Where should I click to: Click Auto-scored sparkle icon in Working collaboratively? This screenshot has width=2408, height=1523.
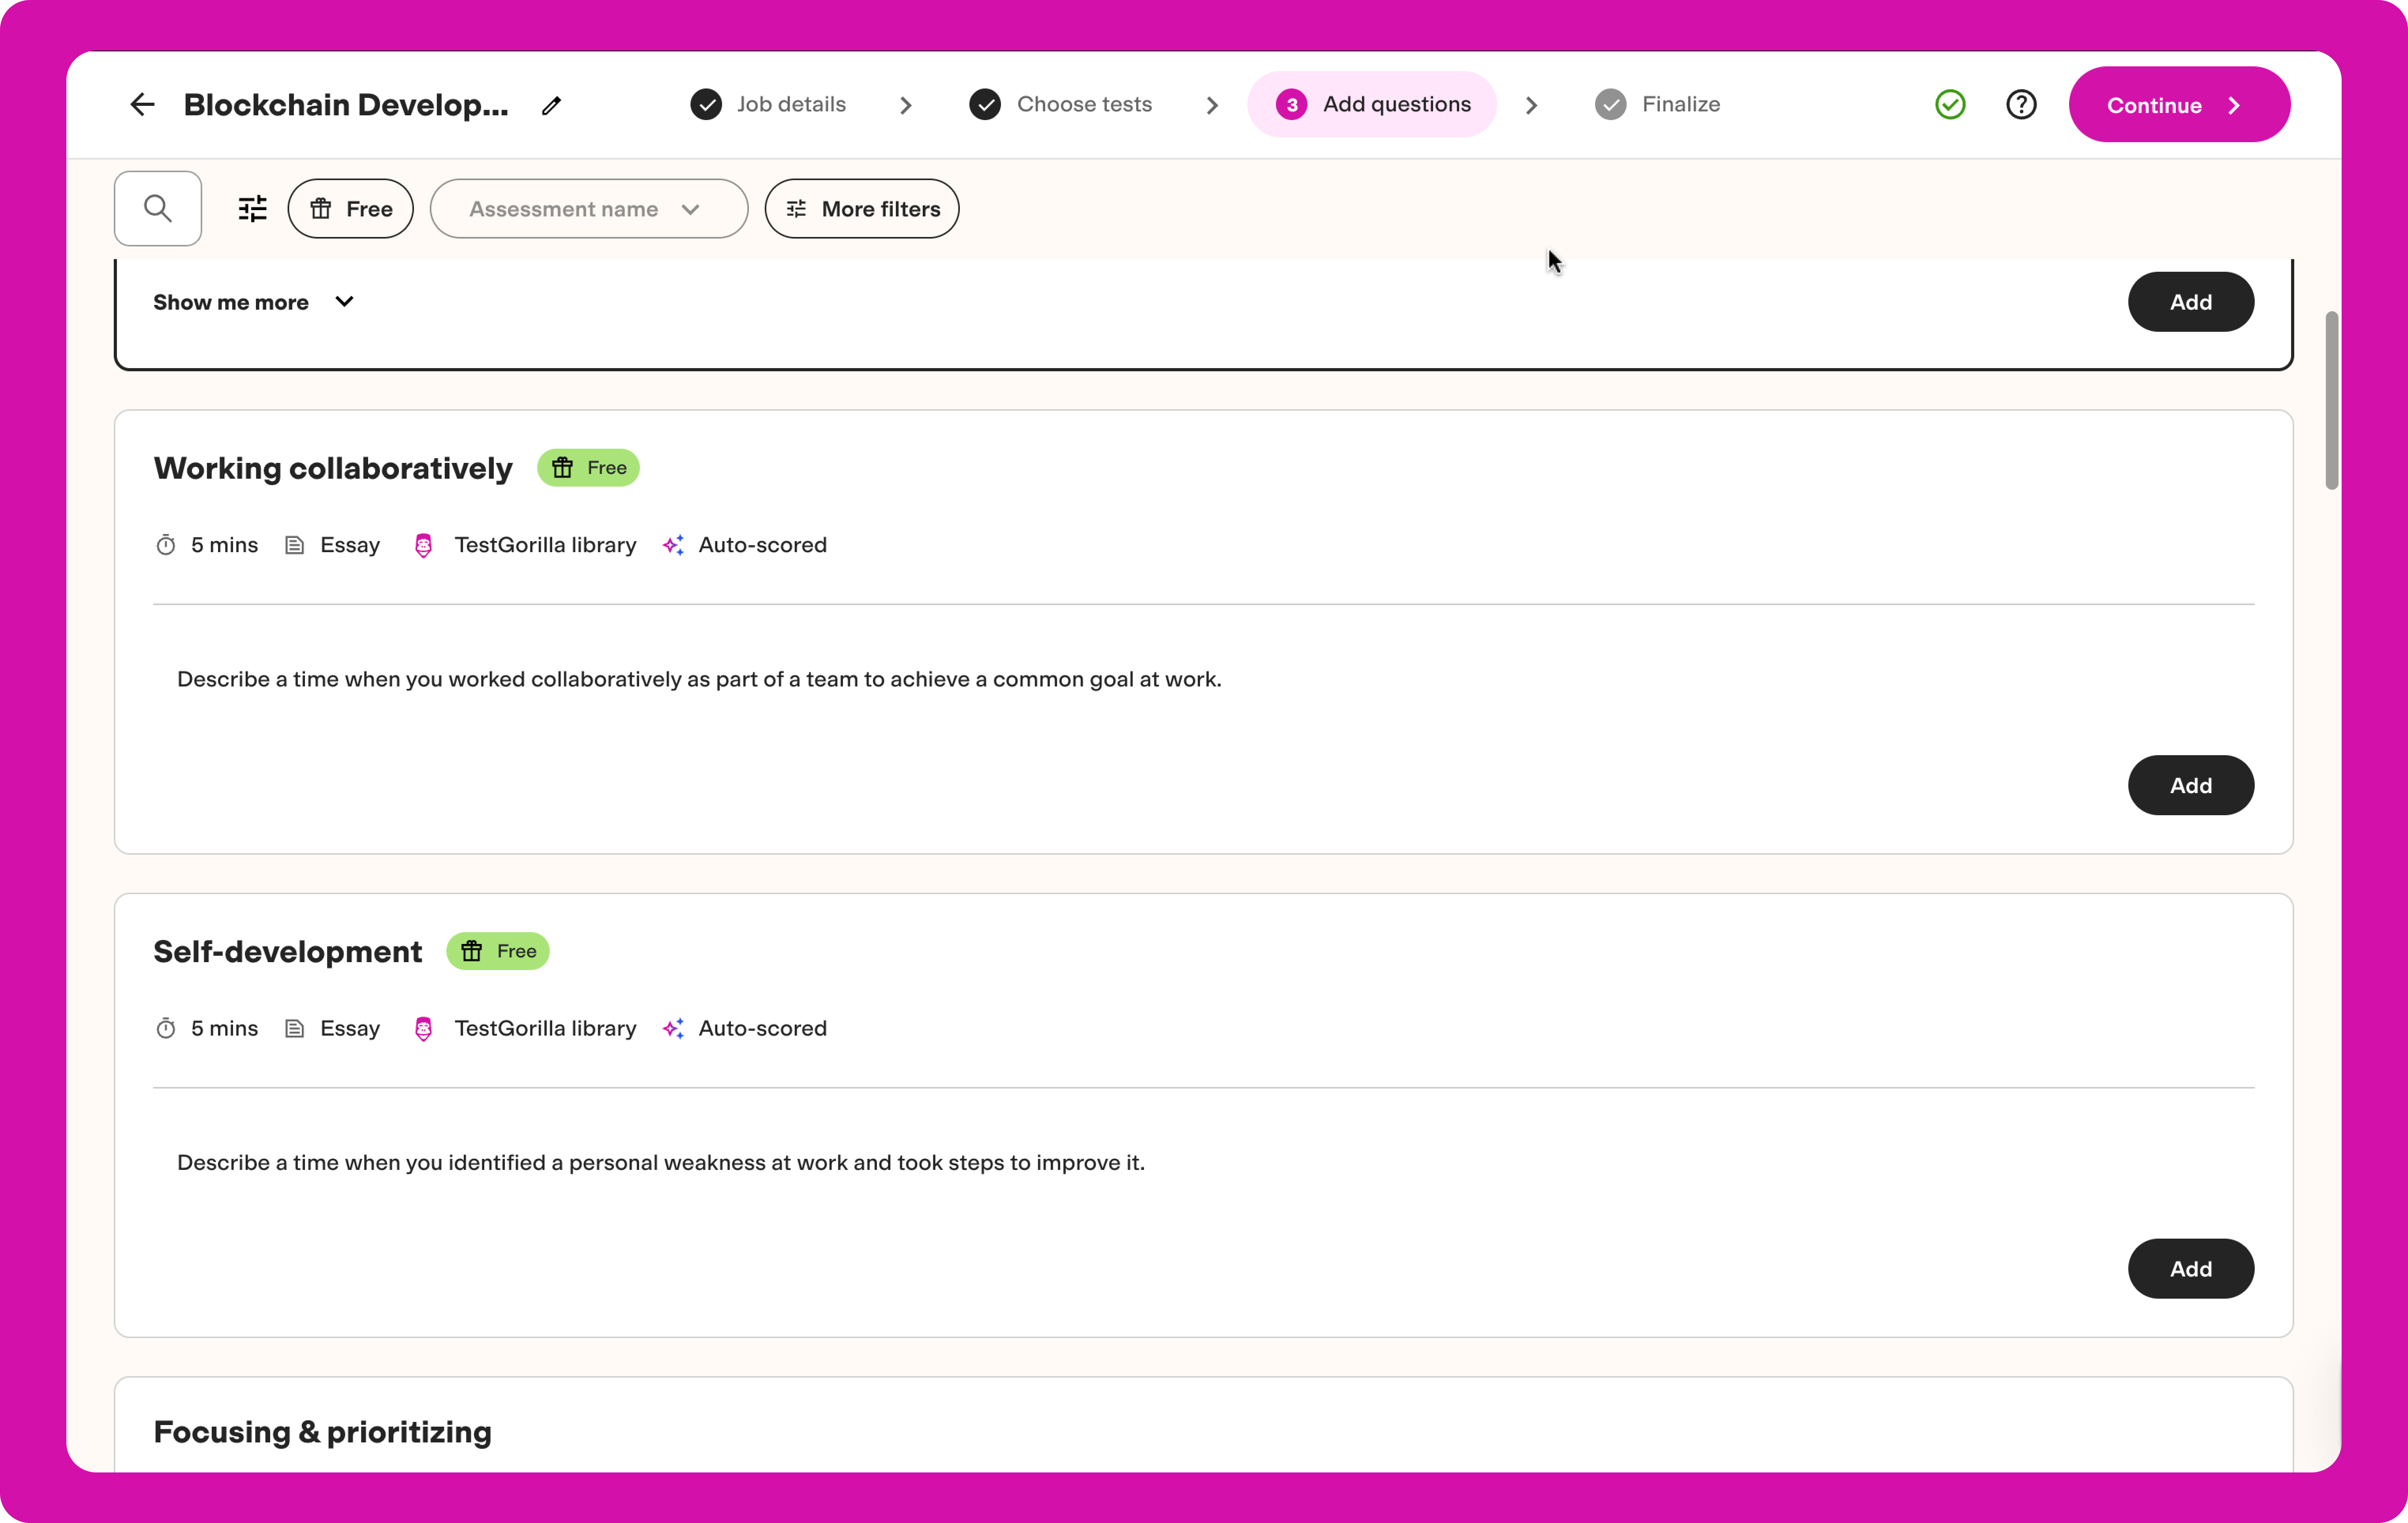[x=673, y=545]
